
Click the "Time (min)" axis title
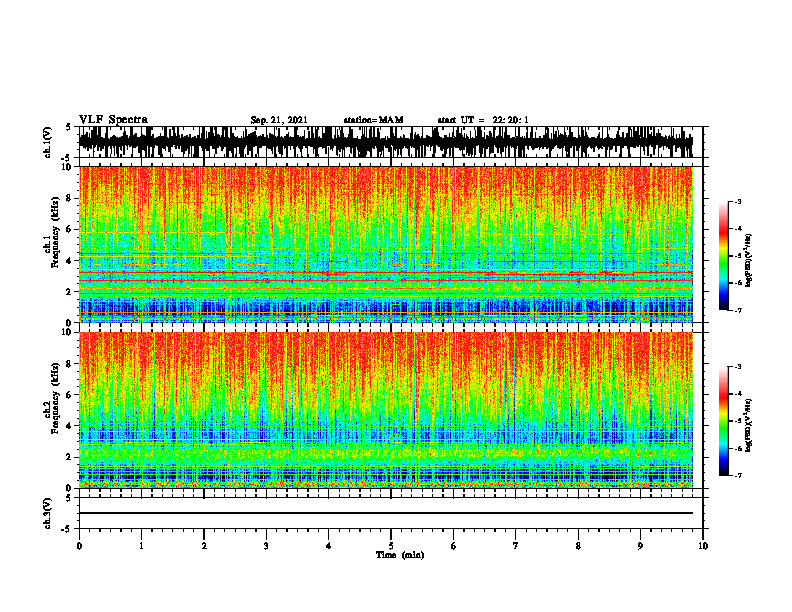tap(400, 555)
